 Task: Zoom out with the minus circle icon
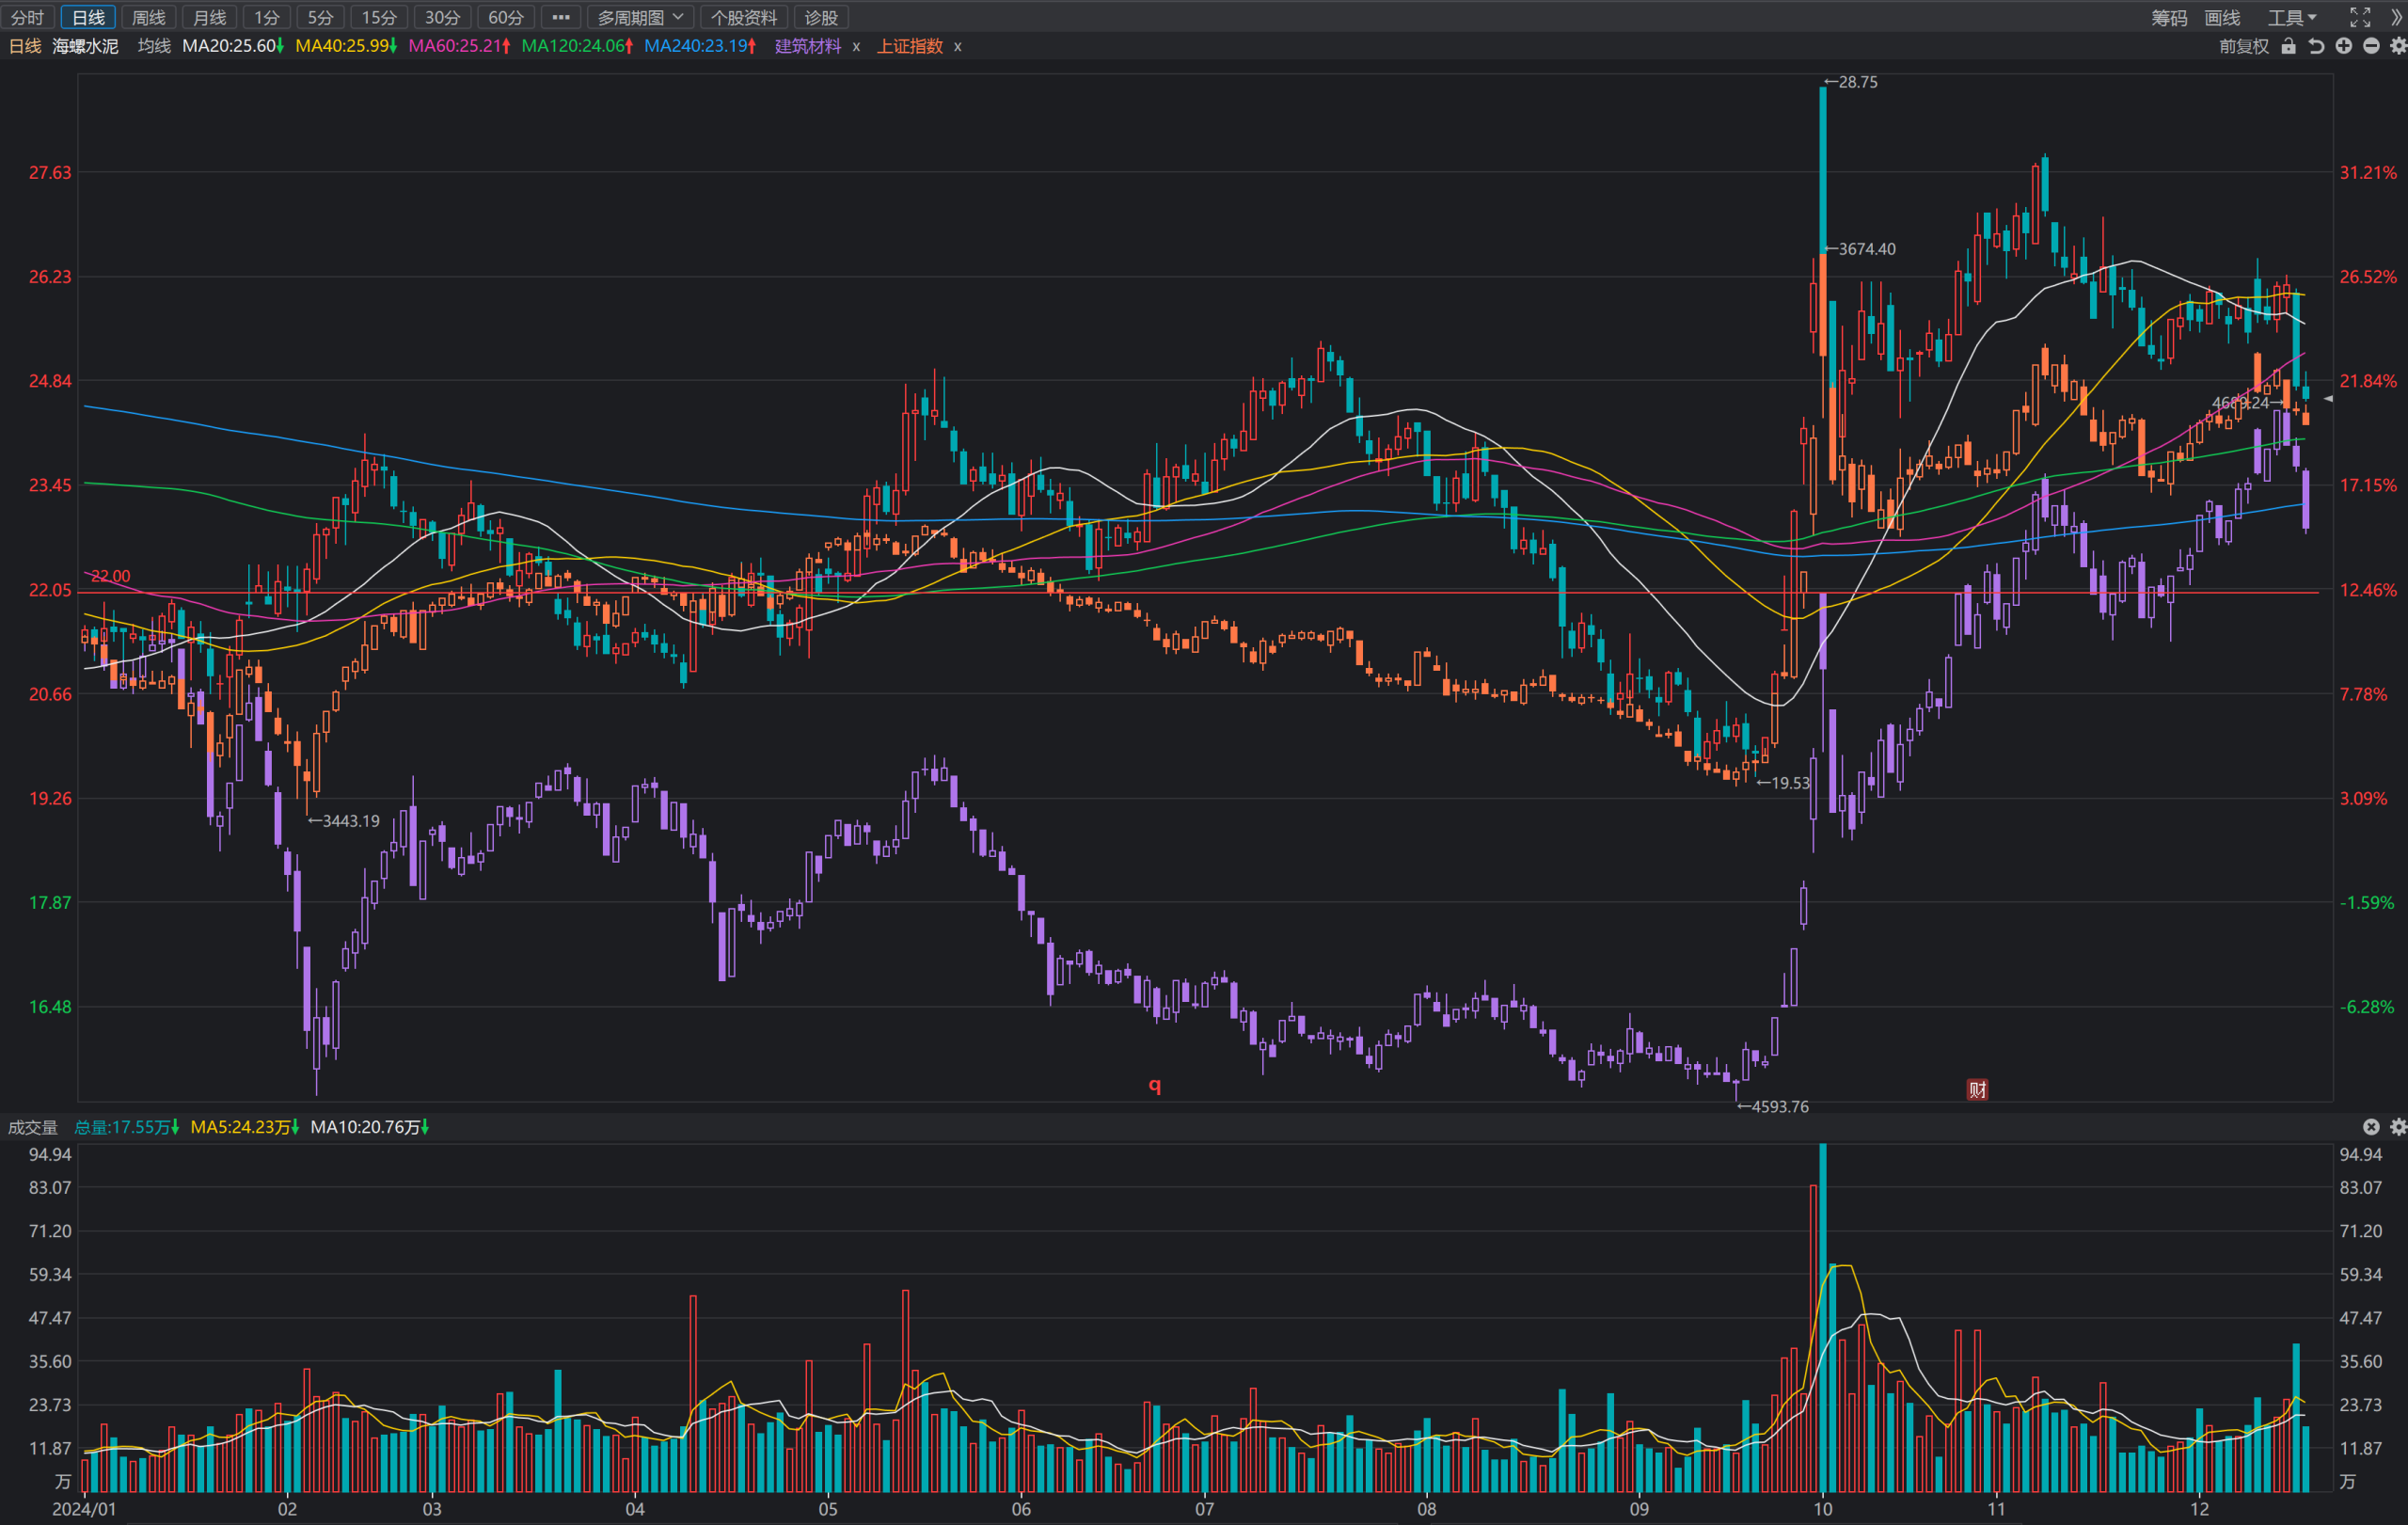(2371, 46)
